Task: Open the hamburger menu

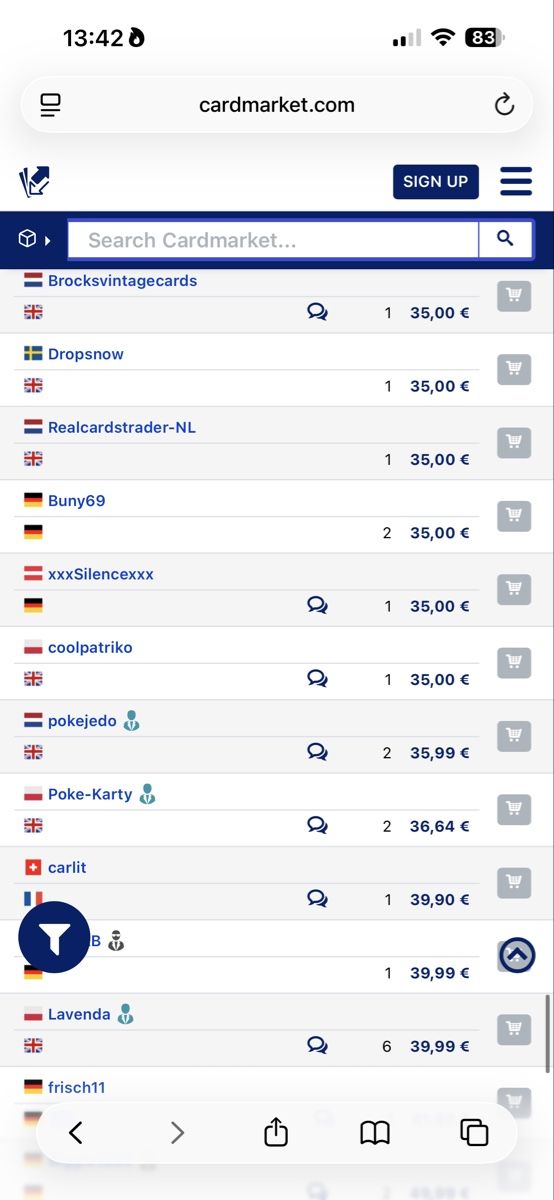Action: (x=516, y=181)
